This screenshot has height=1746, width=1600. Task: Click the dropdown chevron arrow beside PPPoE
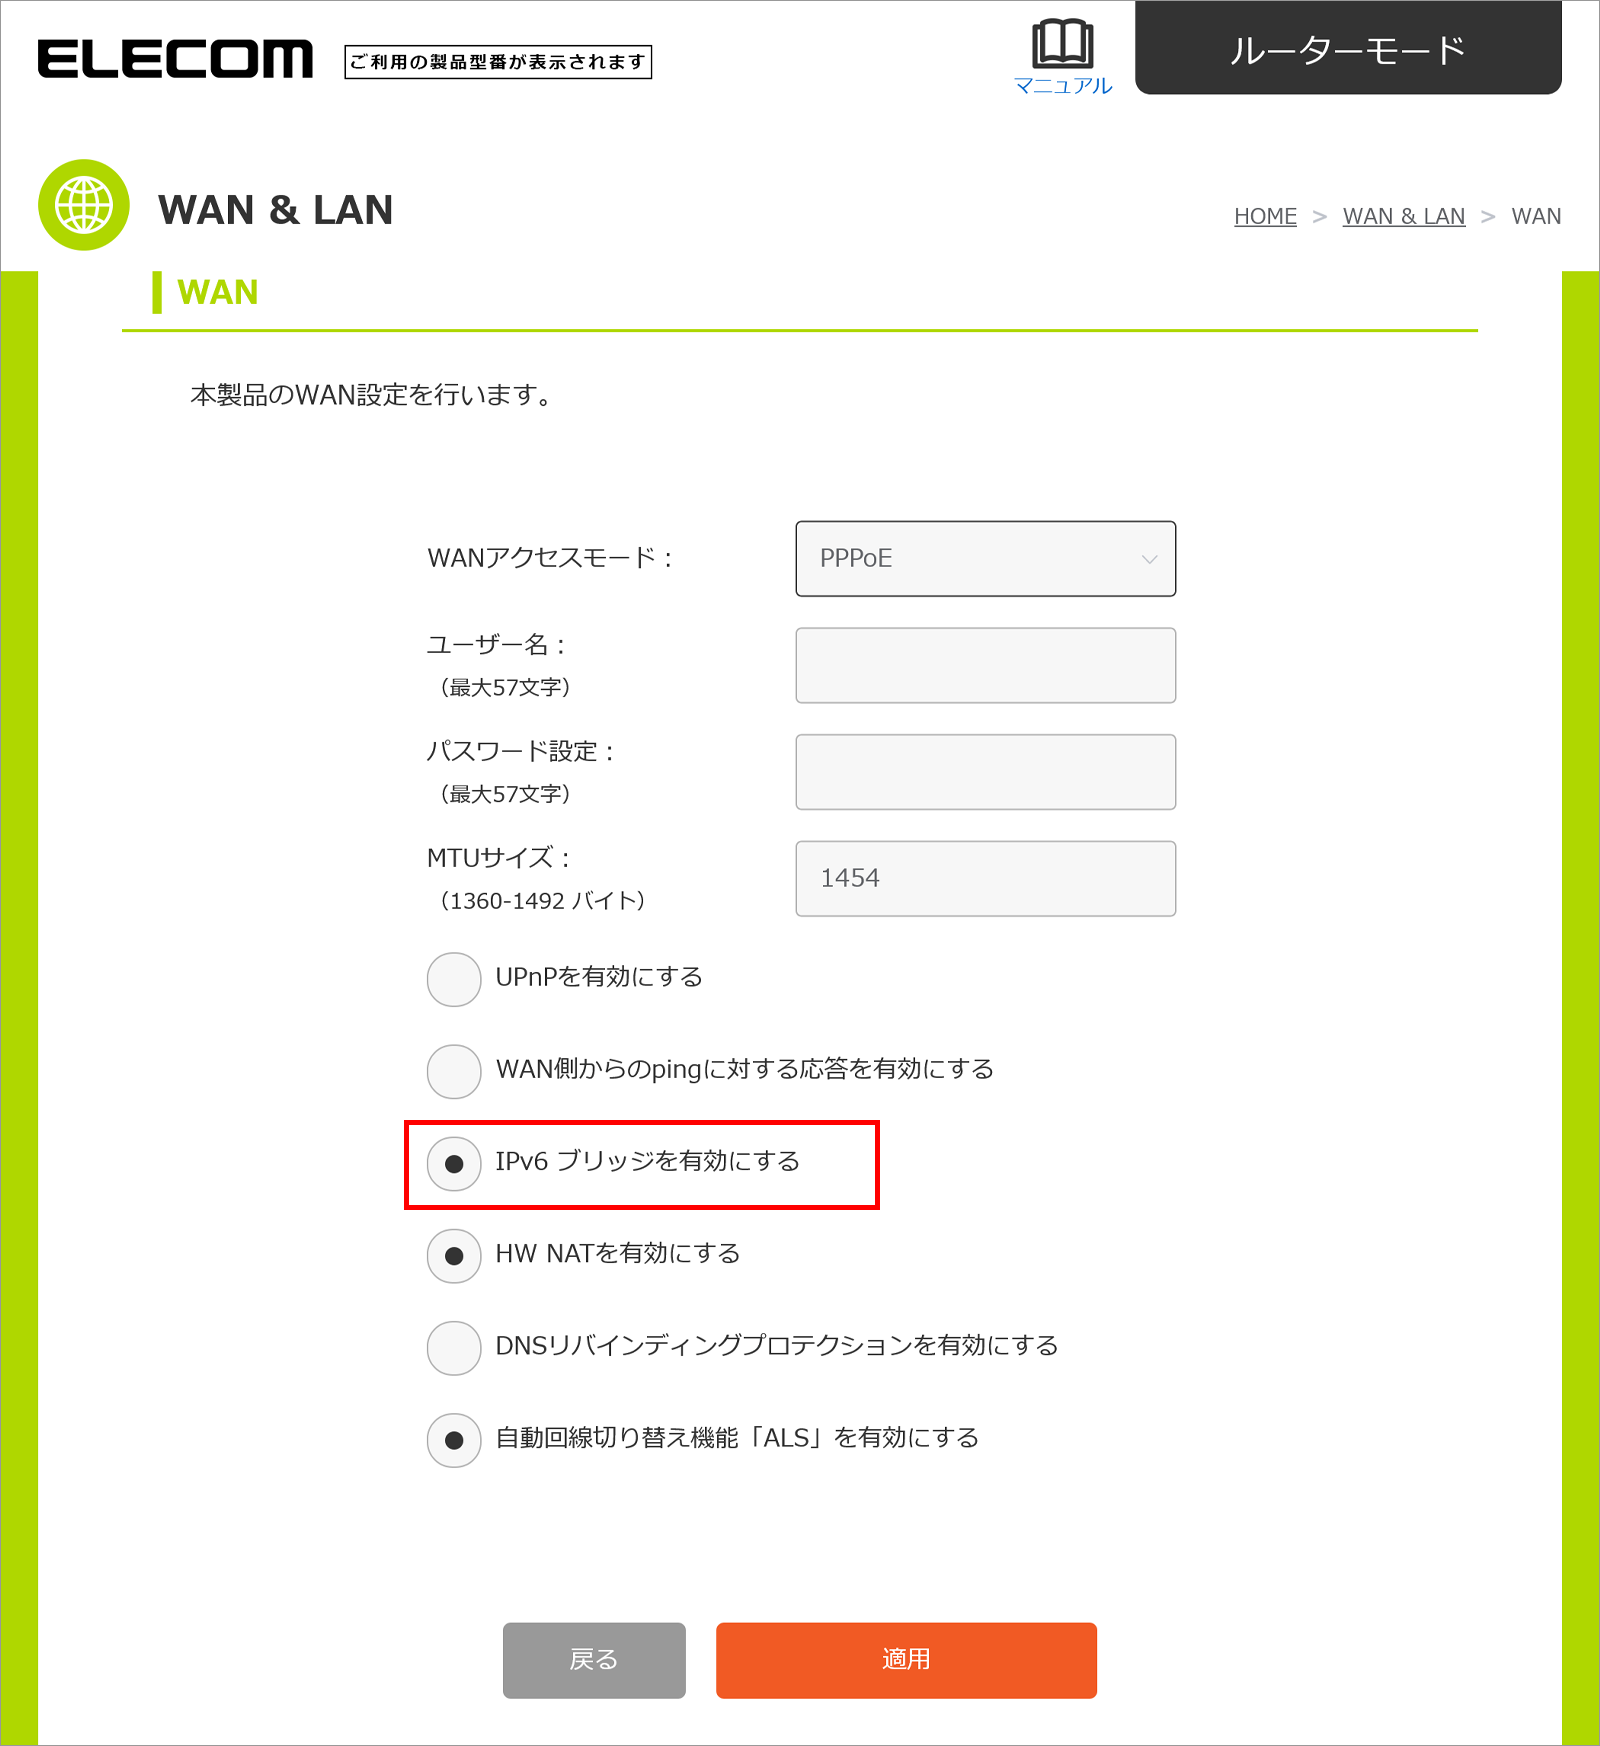pyautogui.click(x=1149, y=559)
